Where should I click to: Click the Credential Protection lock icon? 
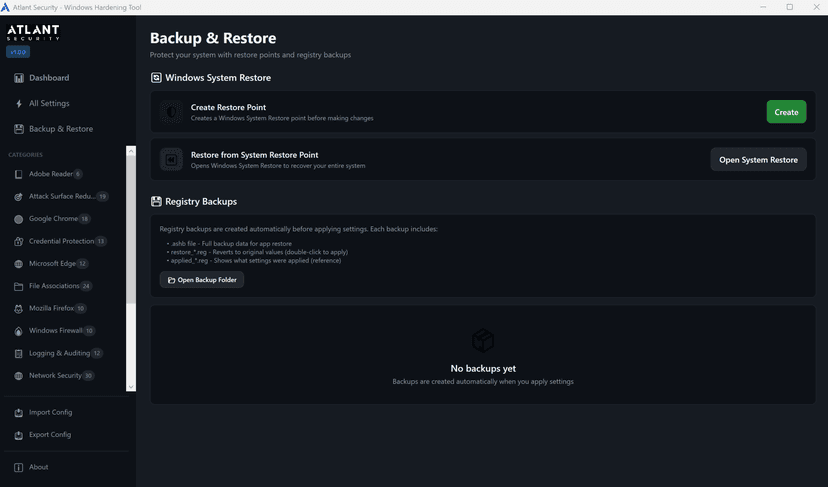click(x=18, y=241)
